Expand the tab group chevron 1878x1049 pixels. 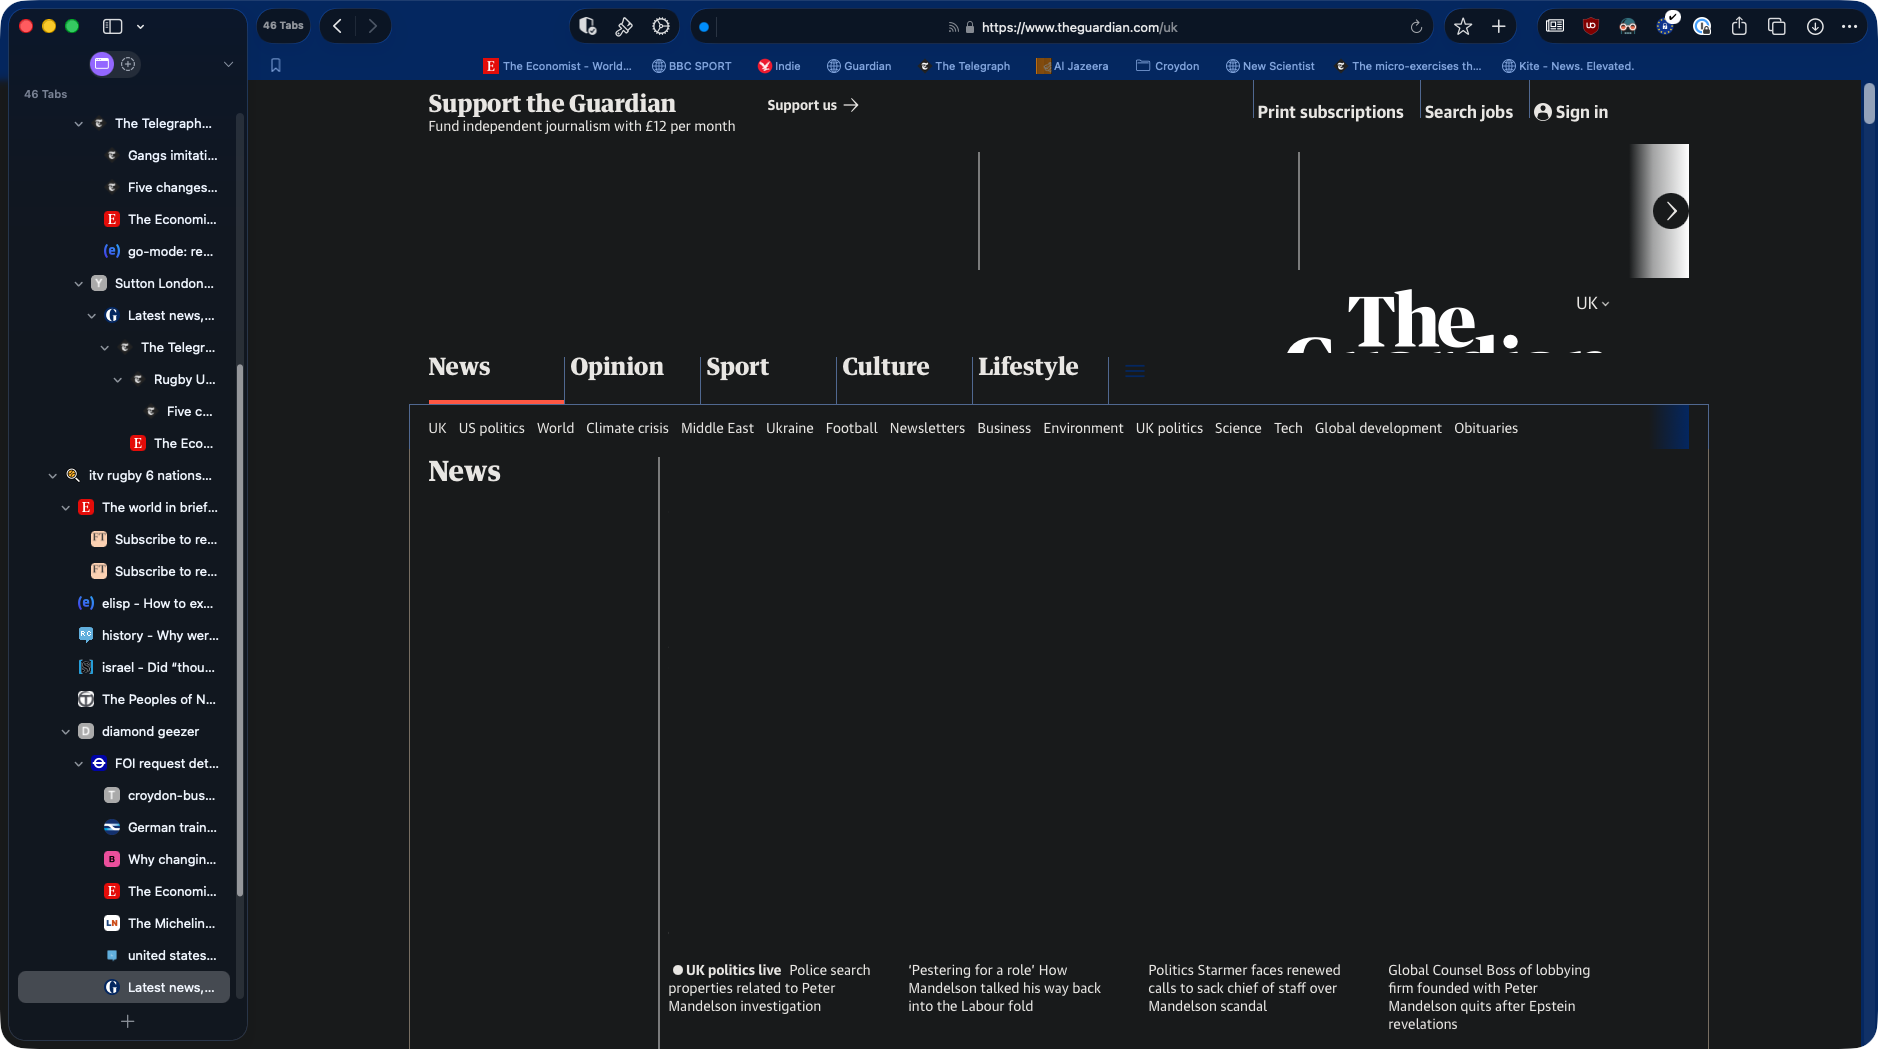tap(228, 64)
